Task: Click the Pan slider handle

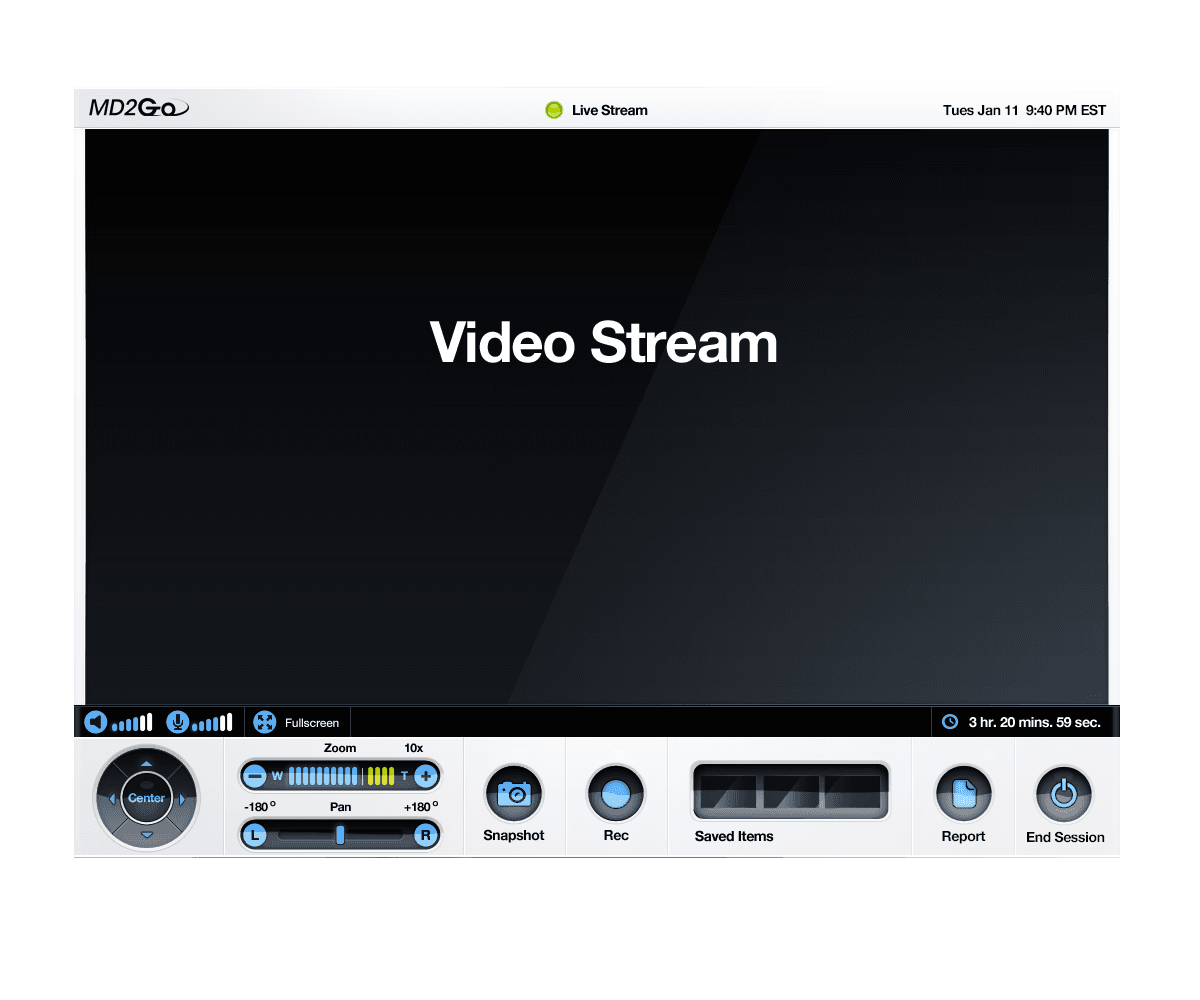Action: tap(340, 835)
